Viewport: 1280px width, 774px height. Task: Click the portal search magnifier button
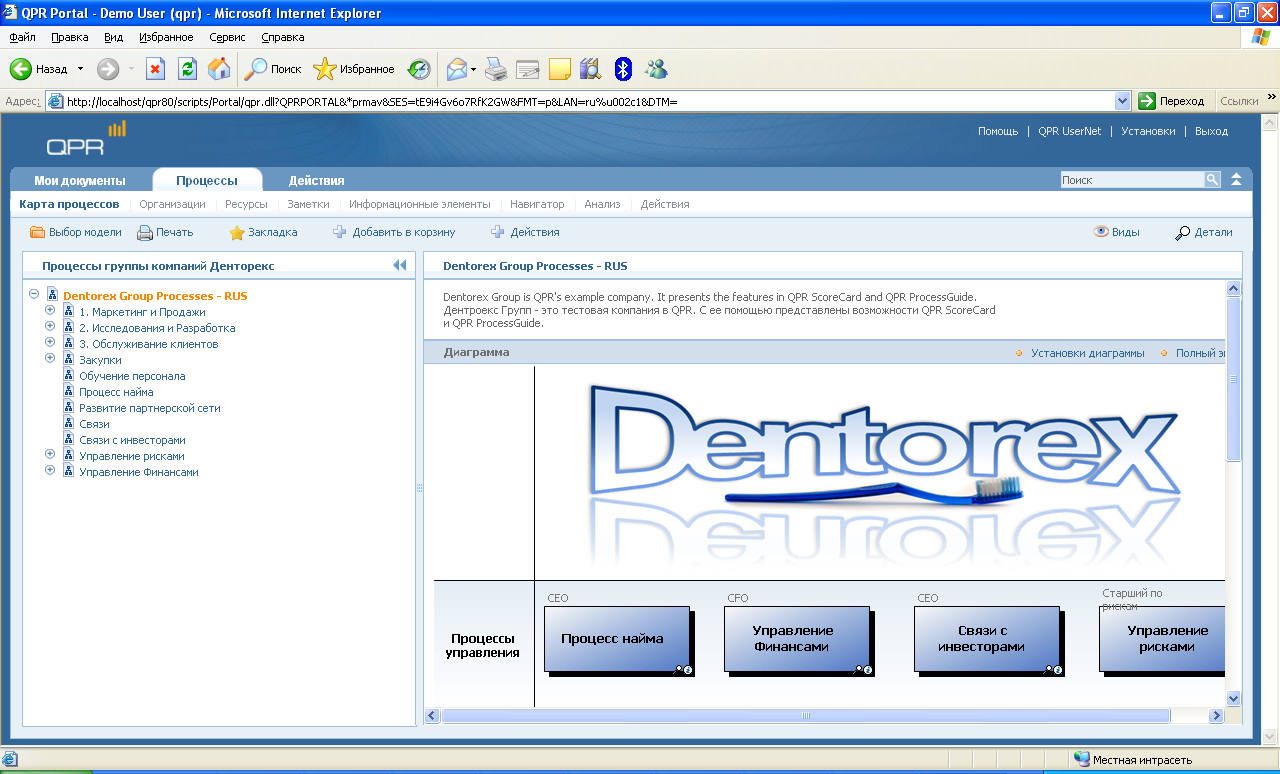(x=1212, y=180)
